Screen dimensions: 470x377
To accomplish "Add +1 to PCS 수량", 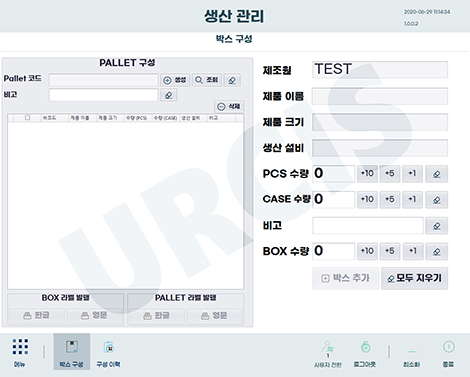I will (412, 174).
